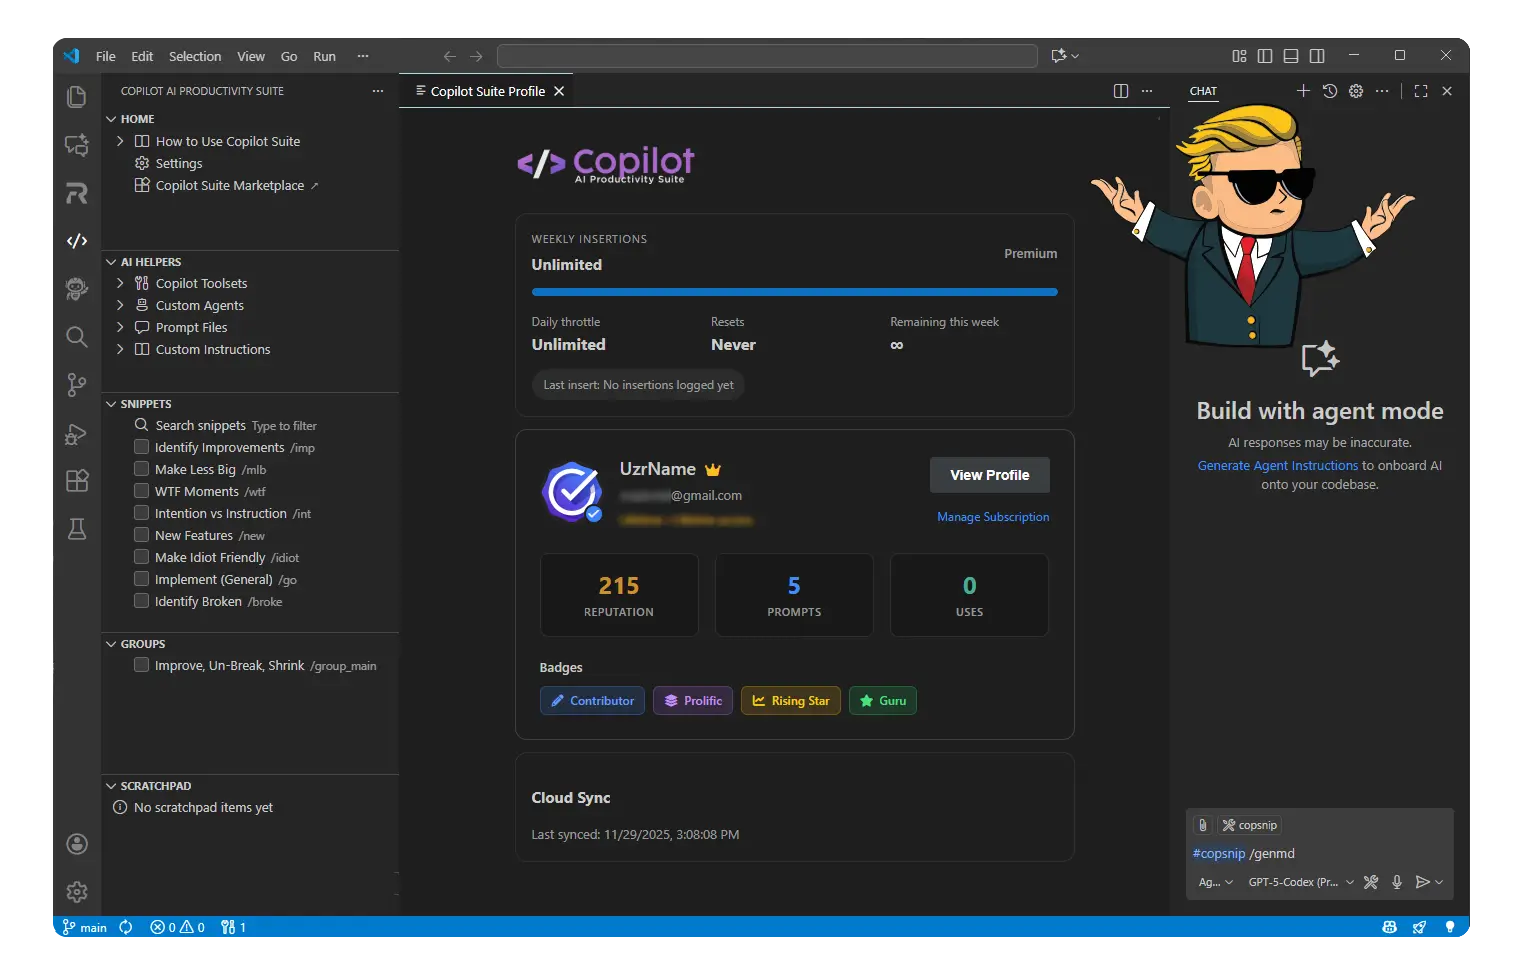This screenshot has height=978, width=1521.
Task: Select the Copilot Suite Profile tab
Action: 487,91
